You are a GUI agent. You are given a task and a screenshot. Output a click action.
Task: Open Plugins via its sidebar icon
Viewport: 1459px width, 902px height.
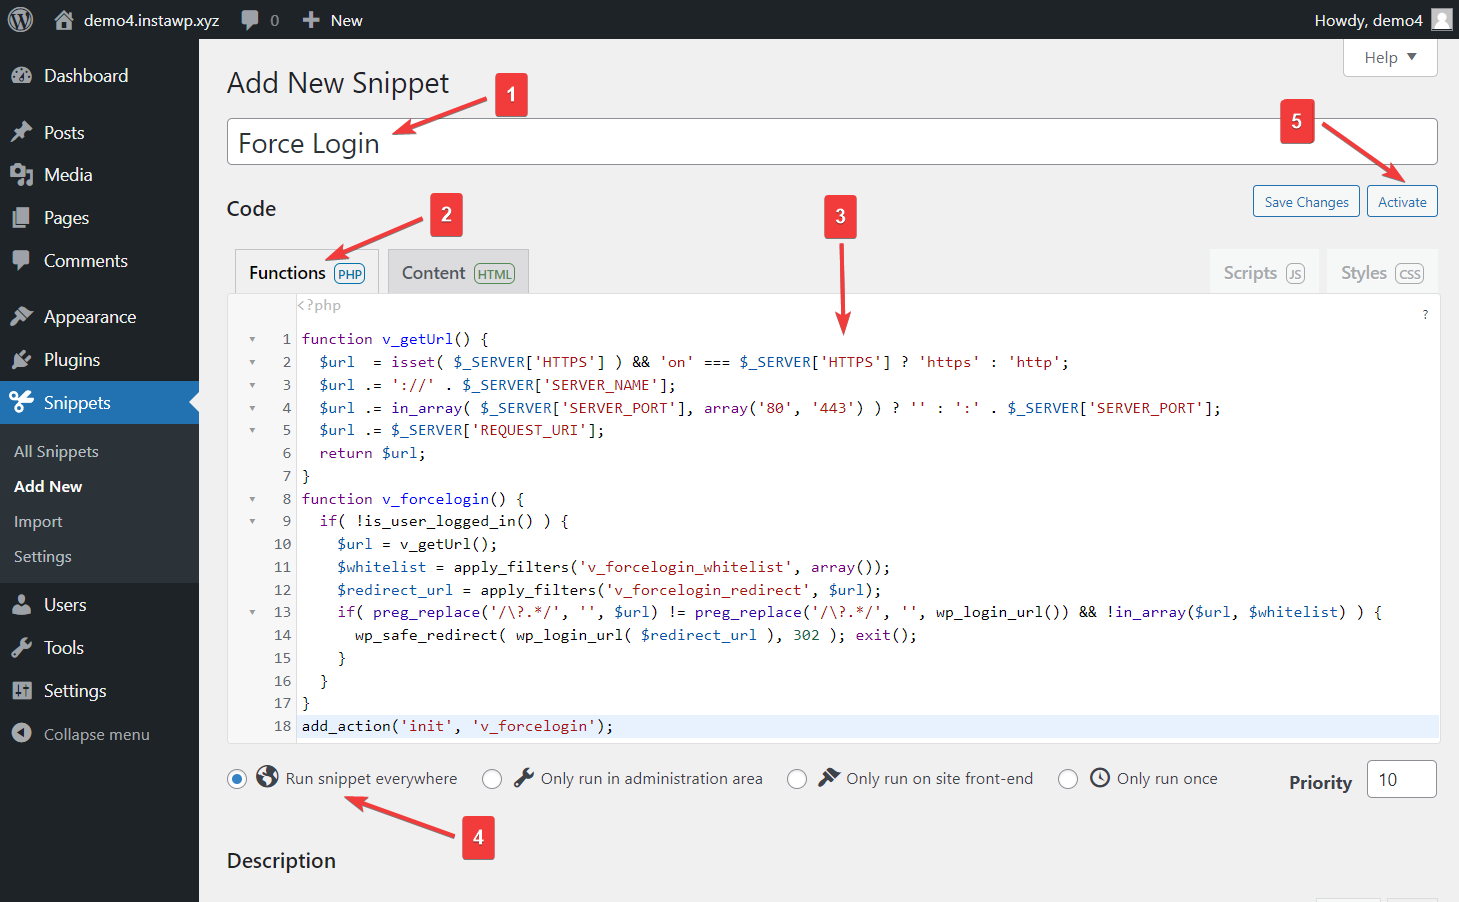[23, 359]
